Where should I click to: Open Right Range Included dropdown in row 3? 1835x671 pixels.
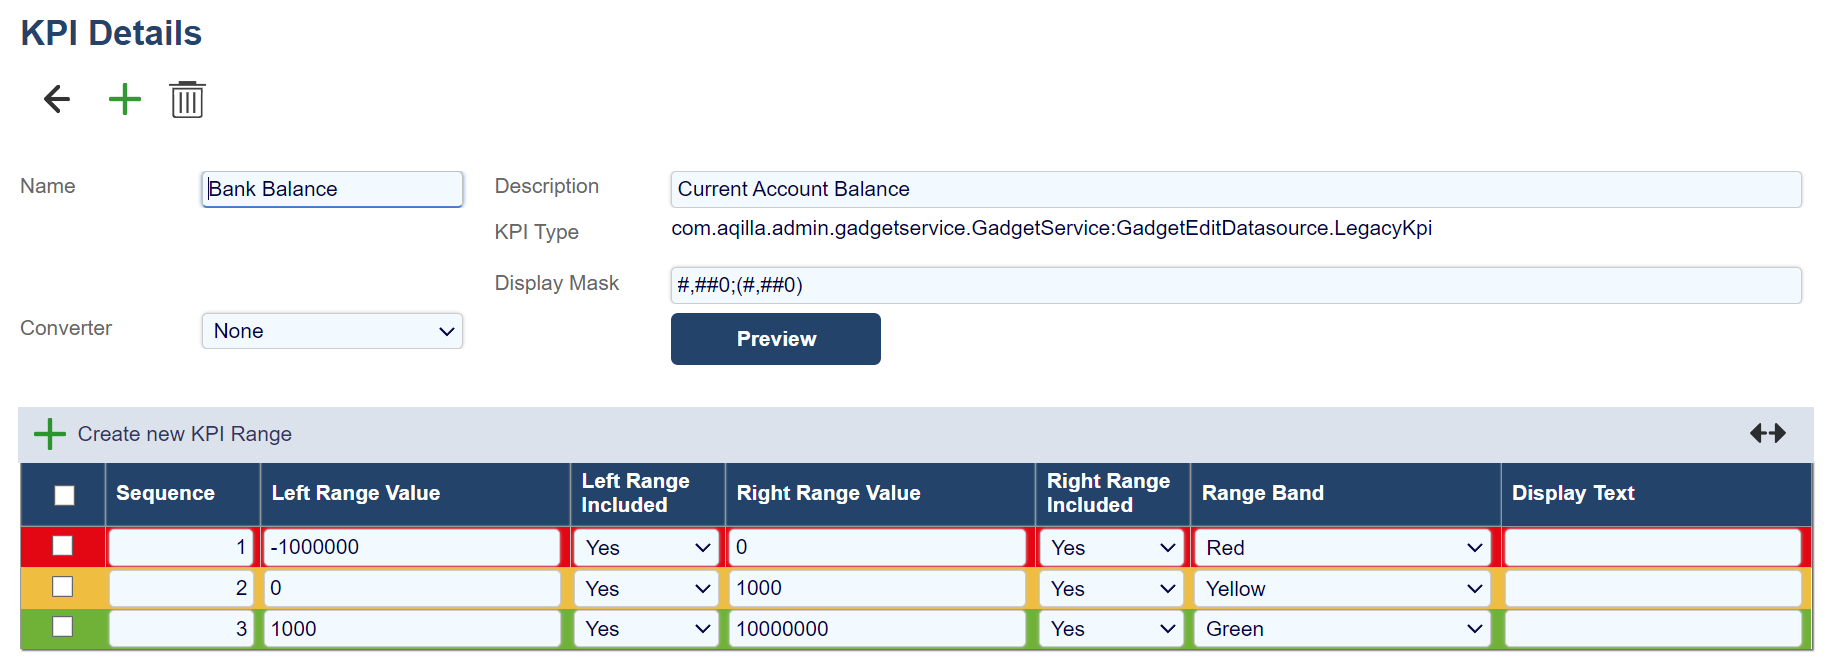point(1111,629)
